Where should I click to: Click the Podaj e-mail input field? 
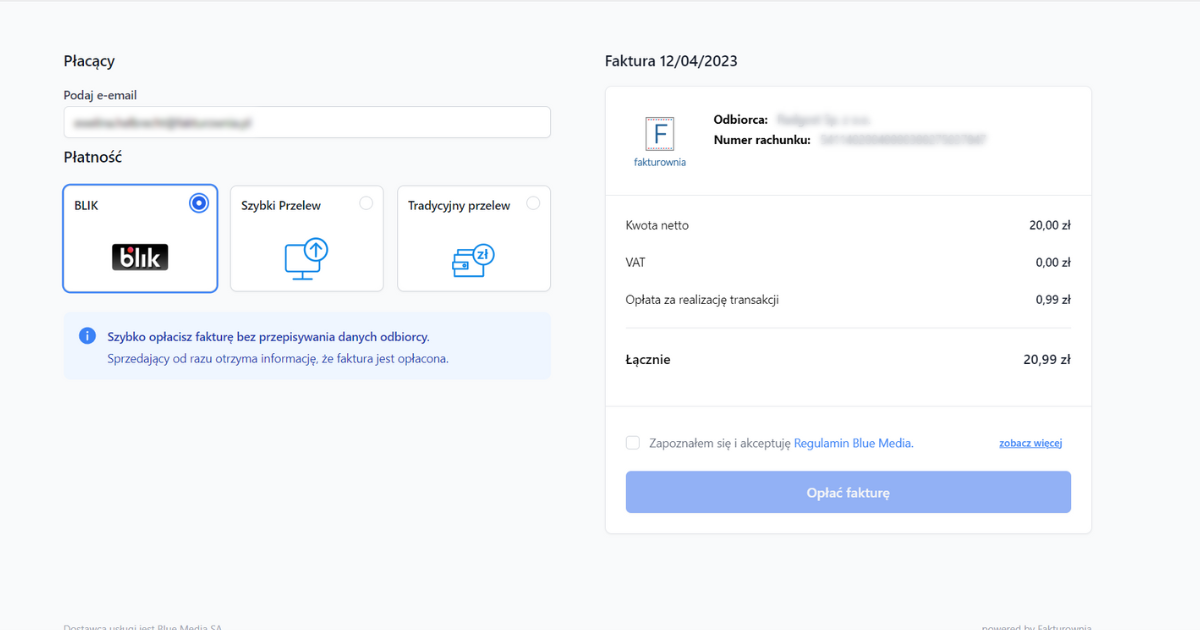[307, 122]
